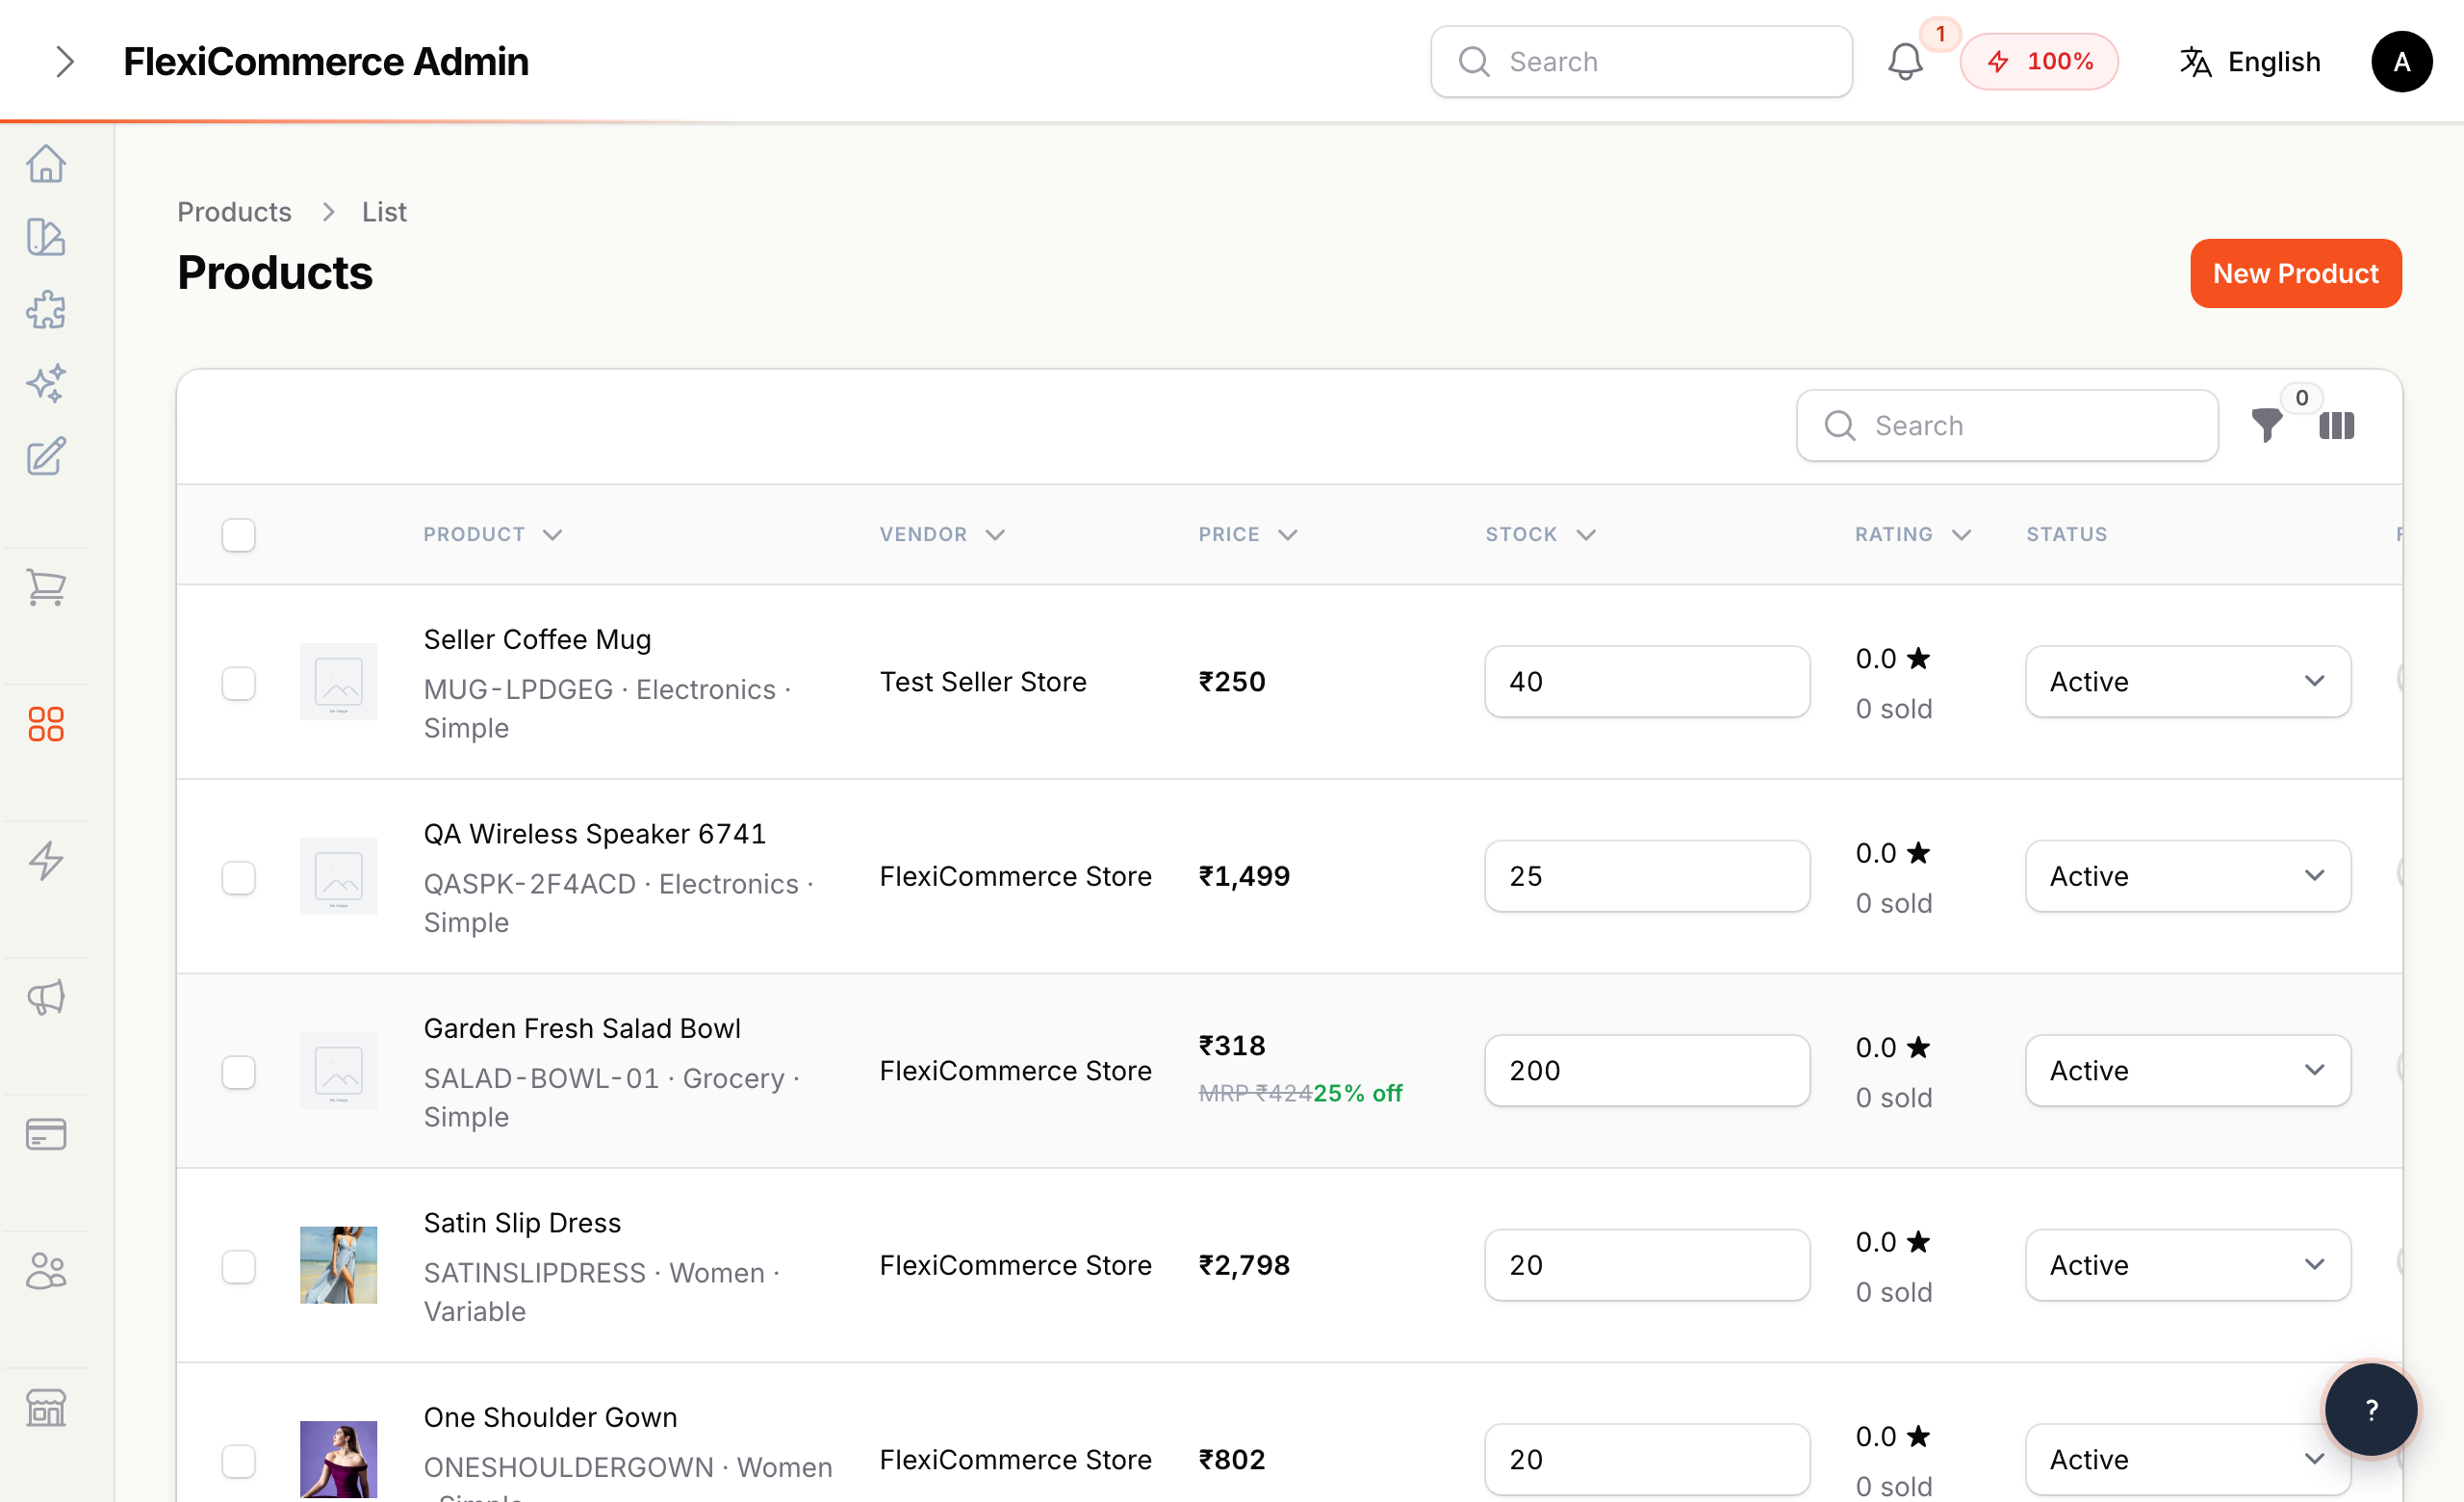Image resolution: width=2464 pixels, height=1502 pixels.
Task: Open status dropdown for Satin Slip Dress
Action: click(2188, 1265)
